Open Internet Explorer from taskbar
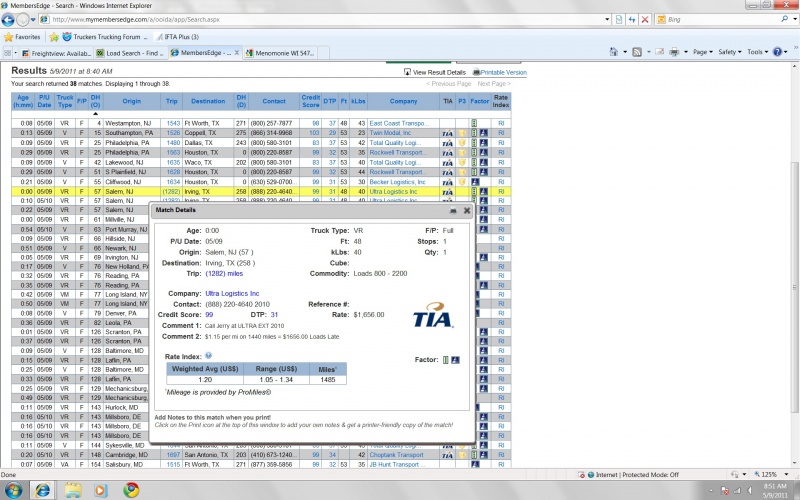This screenshot has width=800, height=500. pos(43,490)
